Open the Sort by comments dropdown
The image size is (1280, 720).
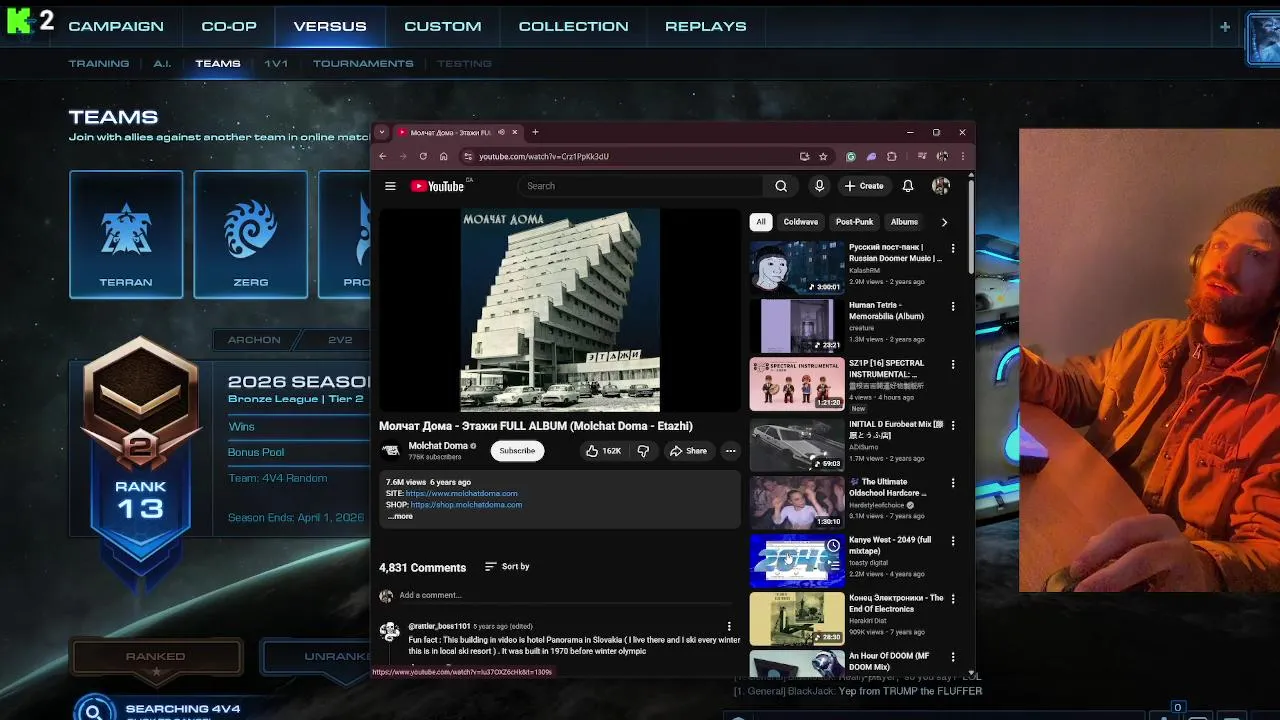coord(507,567)
